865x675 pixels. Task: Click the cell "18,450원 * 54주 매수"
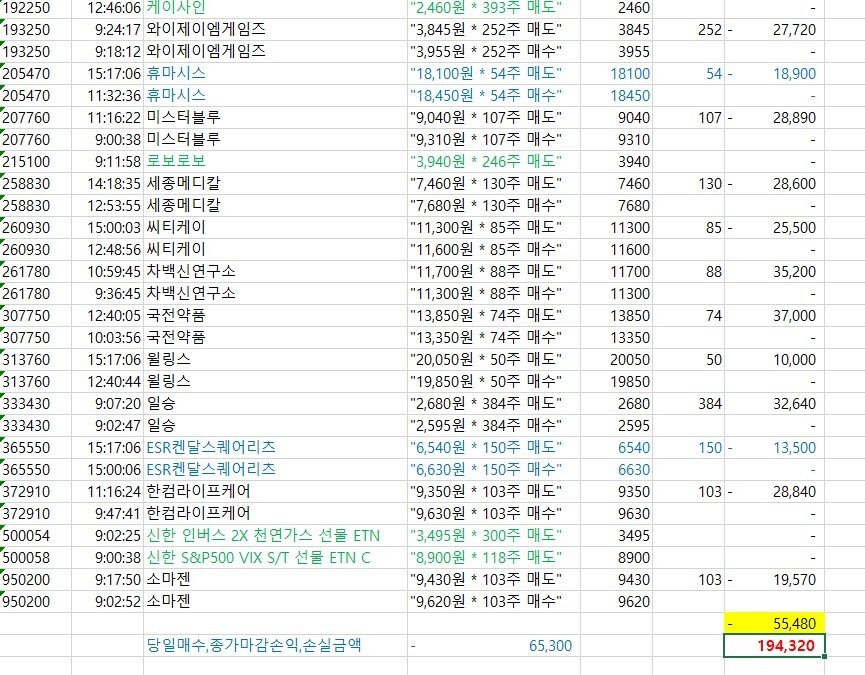point(494,95)
